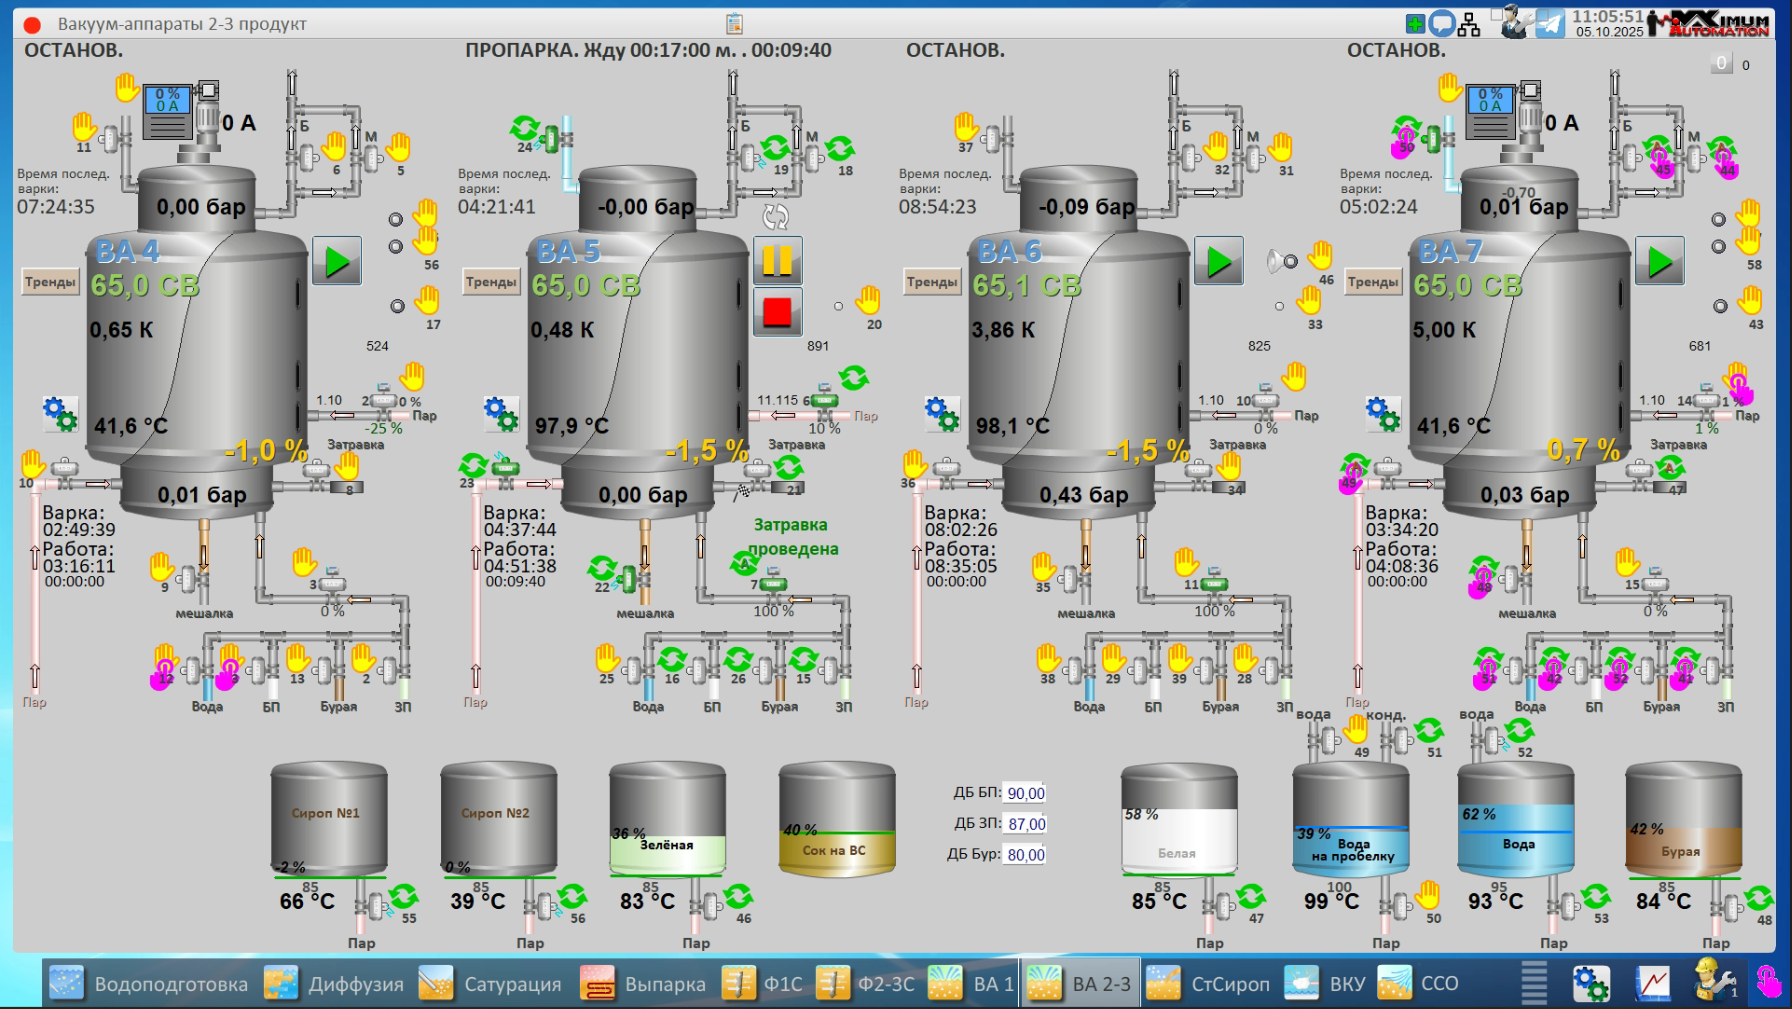Viewport: 1792px width, 1009px height.
Task: Open the blue chat bubble icon
Action: pos(1441,24)
